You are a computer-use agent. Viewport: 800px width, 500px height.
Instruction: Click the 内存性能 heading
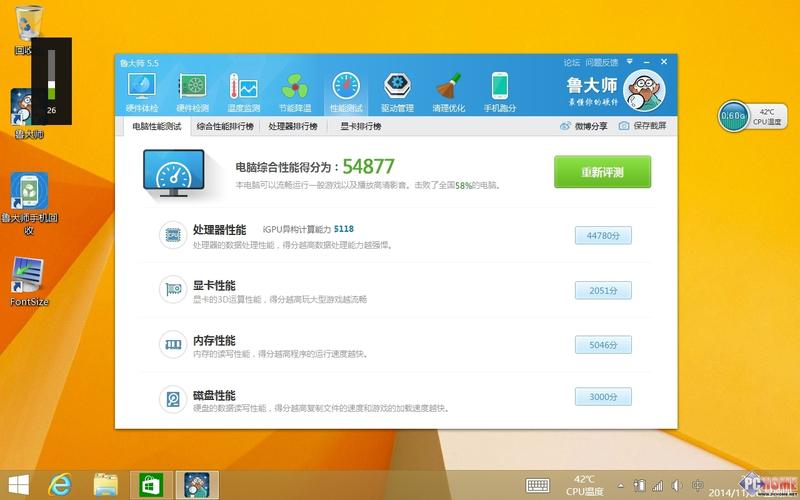214,340
